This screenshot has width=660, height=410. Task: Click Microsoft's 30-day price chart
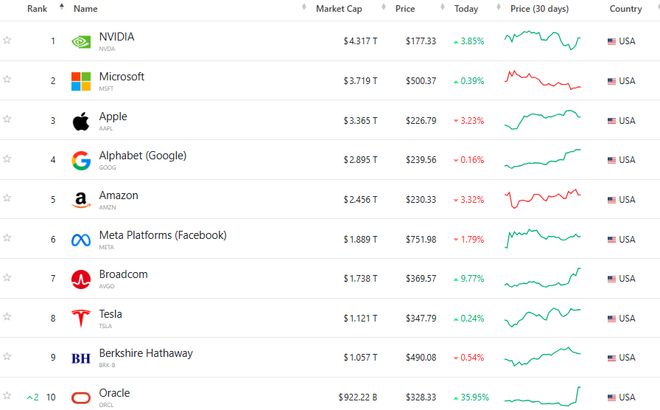point(544,80)
